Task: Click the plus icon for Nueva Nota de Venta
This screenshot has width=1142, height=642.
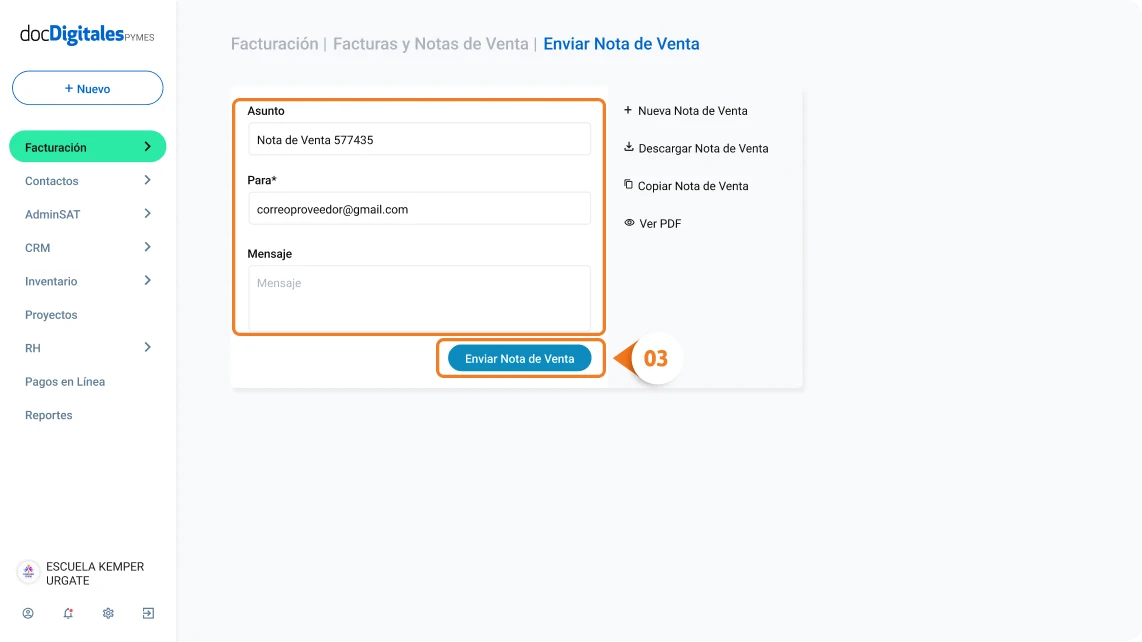Action: 628,110
